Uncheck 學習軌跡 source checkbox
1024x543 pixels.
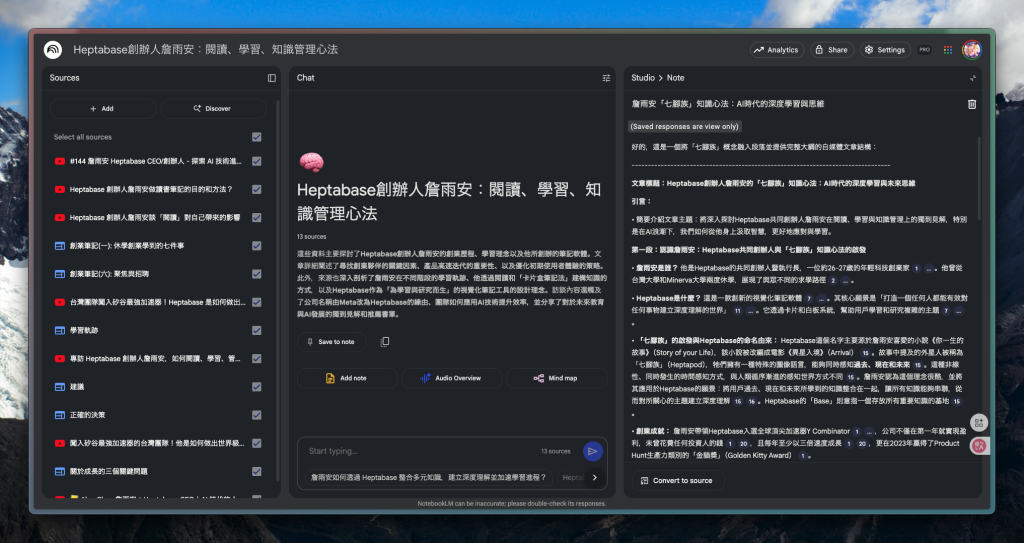click(x=257, y=331)
